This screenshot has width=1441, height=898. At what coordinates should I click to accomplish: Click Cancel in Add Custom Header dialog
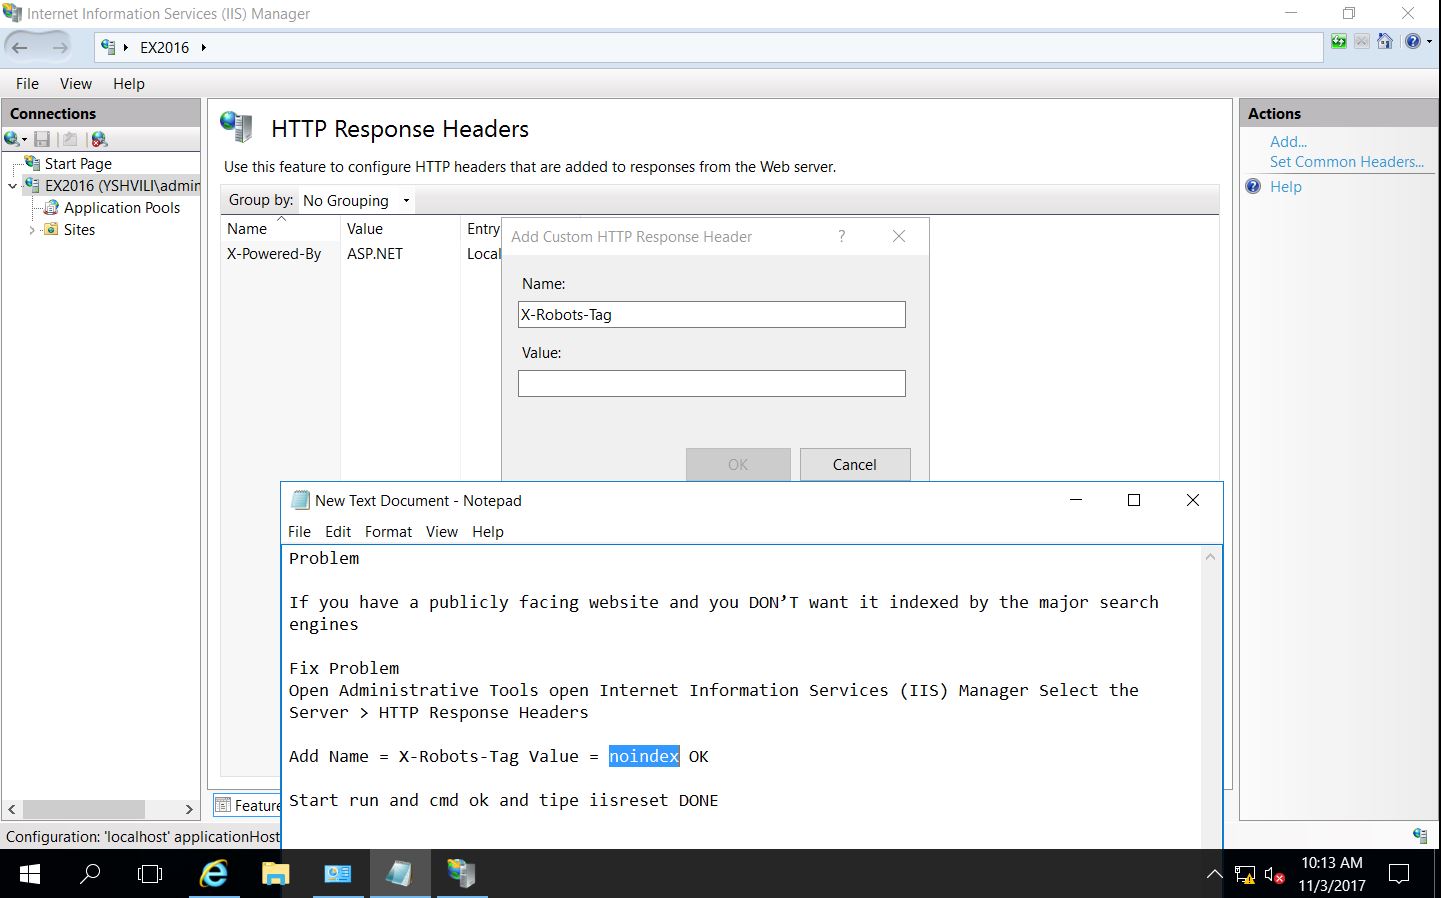coord(855,464)
